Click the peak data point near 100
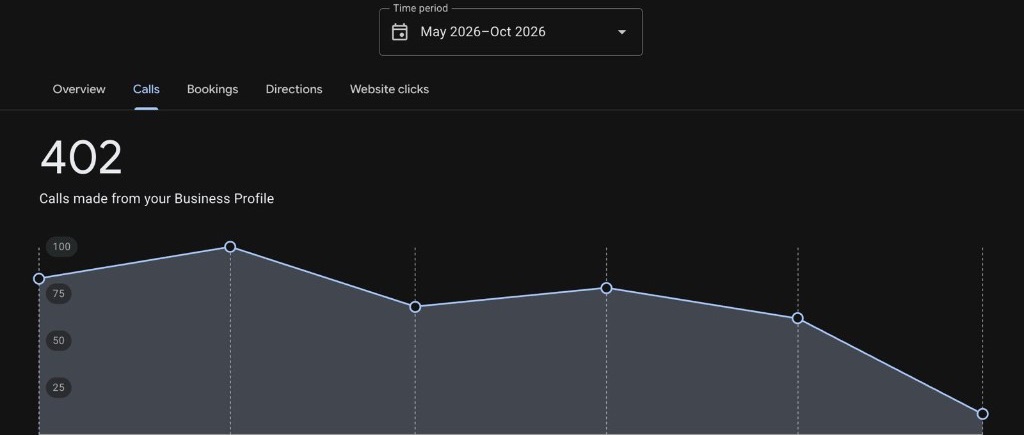 [x=230, y=247]
